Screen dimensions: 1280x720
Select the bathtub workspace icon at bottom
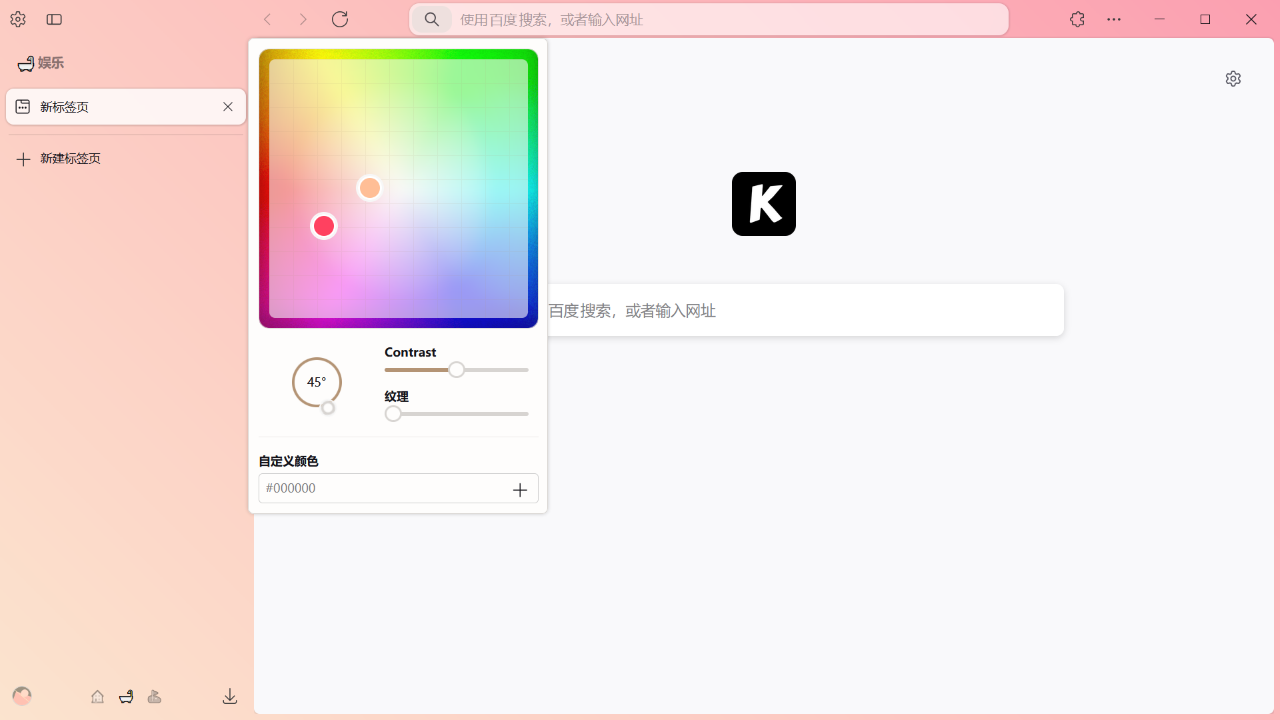click(126, 696)
